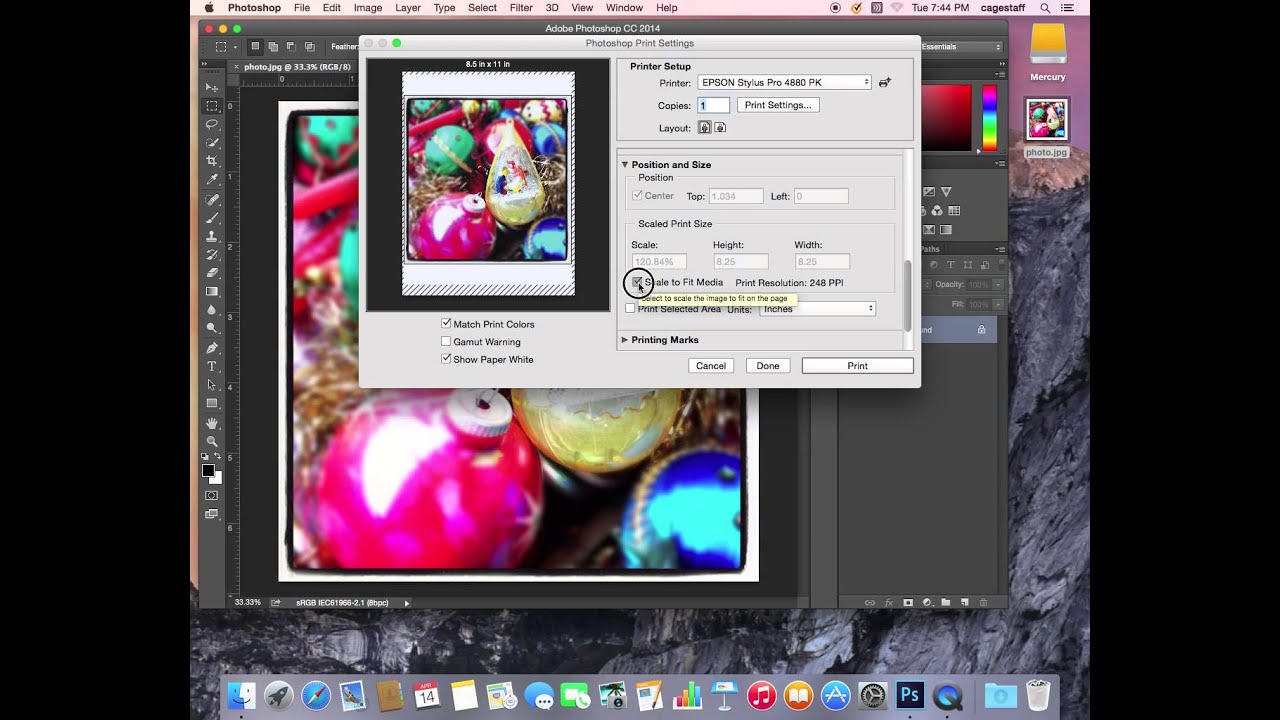The width and height of the screenshot is (1280, 720).
Task: Toggle Match Print Colors checkbox
Action: pos(446,324)
